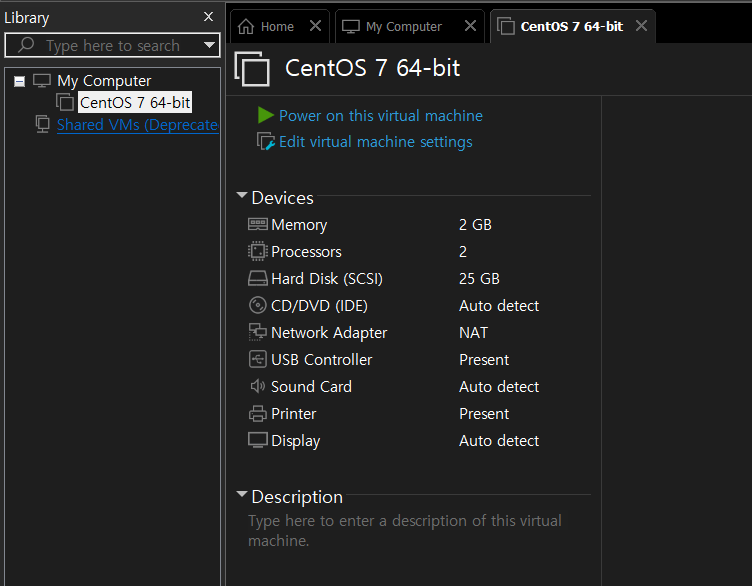Click the Display monitor icon
The width and height of the screenshot is (752, 586).
point(258,440)
